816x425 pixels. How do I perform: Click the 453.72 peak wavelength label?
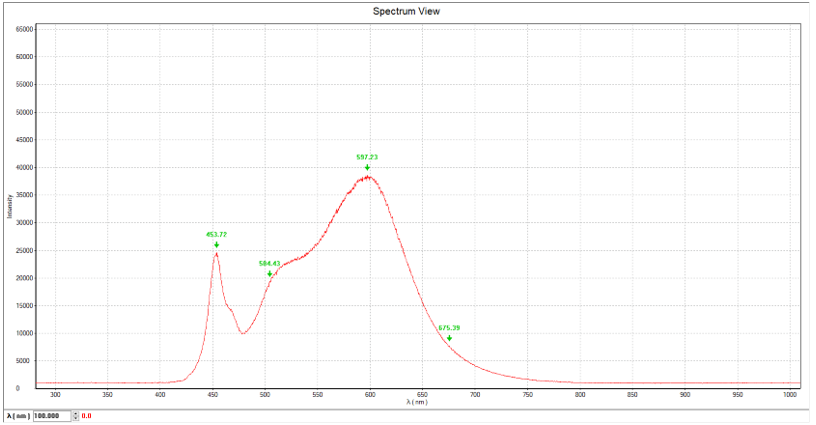pyautogui.click(x=216, y=235)
